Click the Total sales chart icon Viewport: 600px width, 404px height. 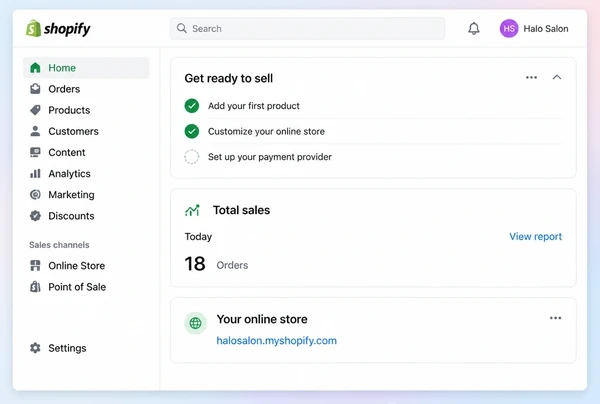pyautogui.click(x=192, y=210)
